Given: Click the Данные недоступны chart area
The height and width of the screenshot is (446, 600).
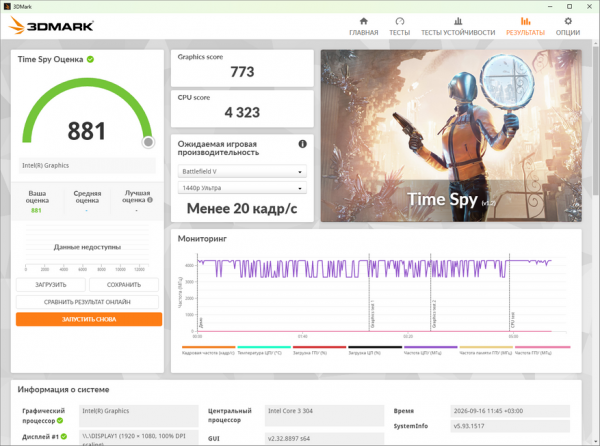Looking at the screenshot, I should [87, 247].
